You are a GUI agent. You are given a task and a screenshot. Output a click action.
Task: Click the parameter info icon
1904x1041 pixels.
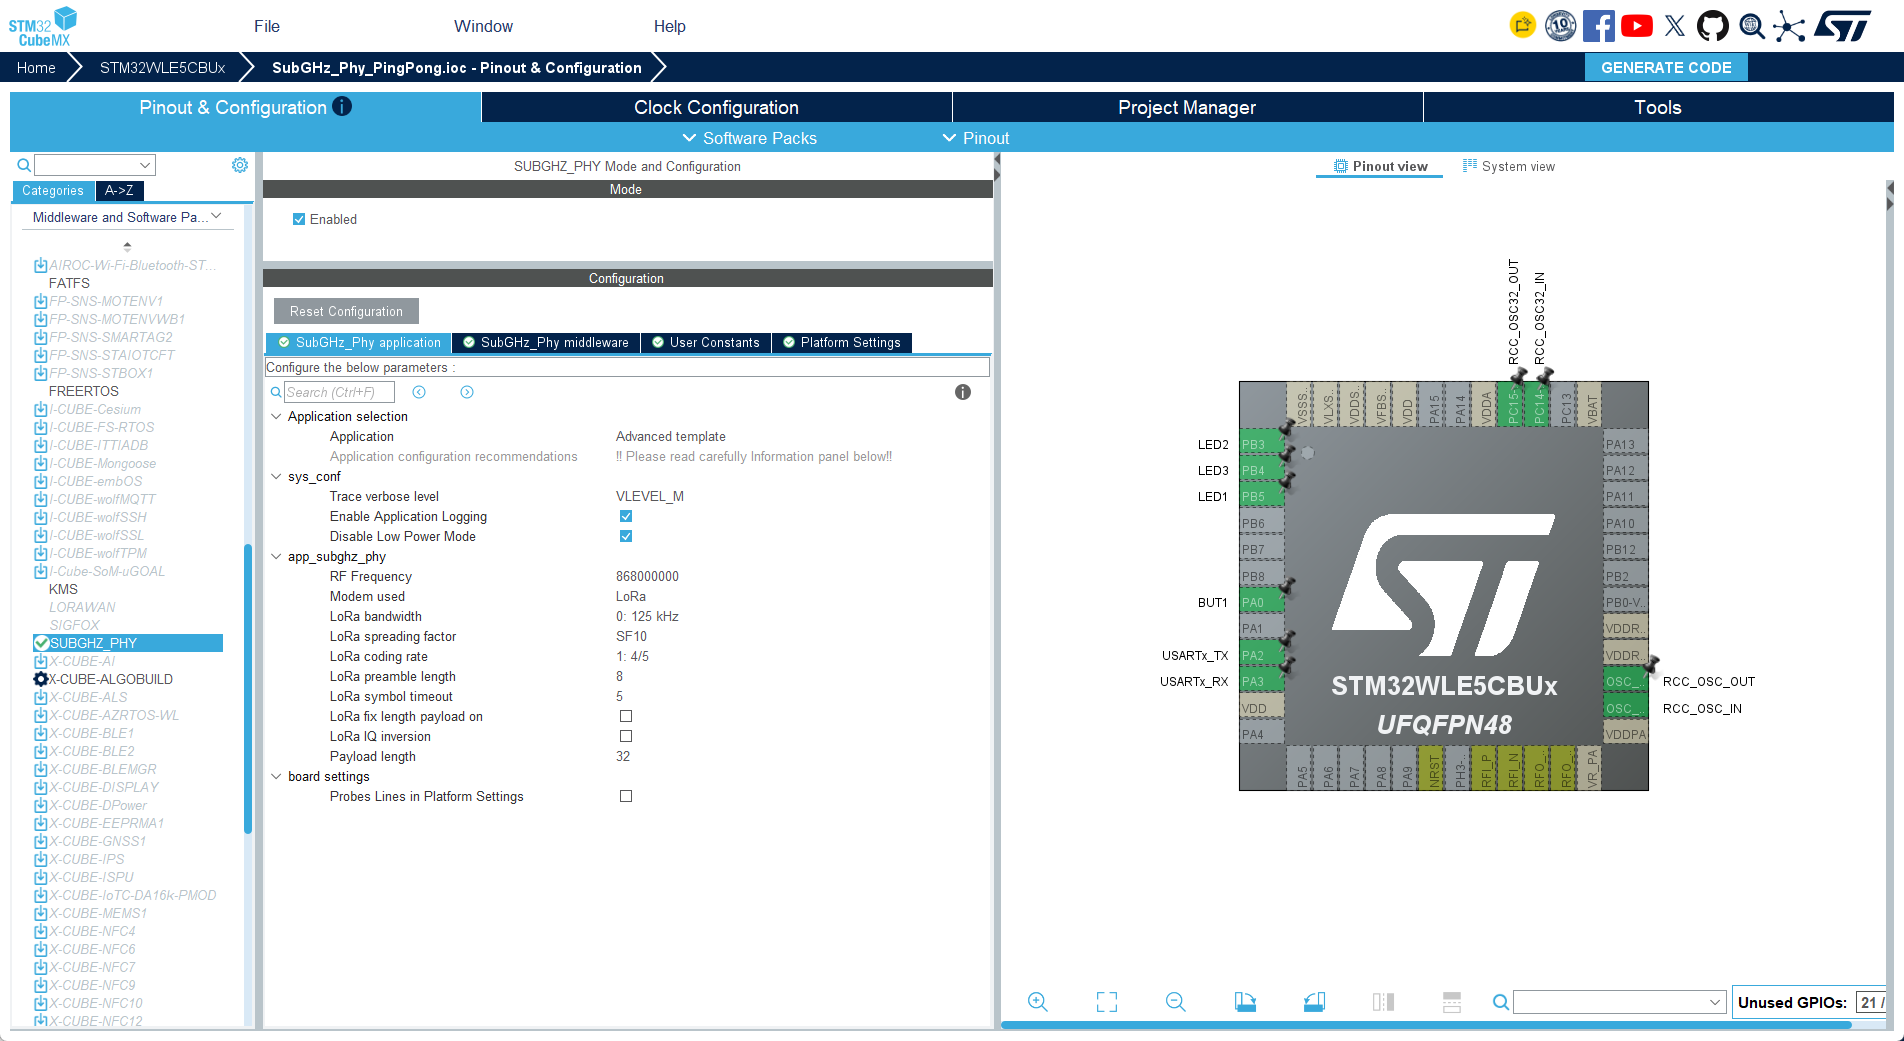[963, 392]
